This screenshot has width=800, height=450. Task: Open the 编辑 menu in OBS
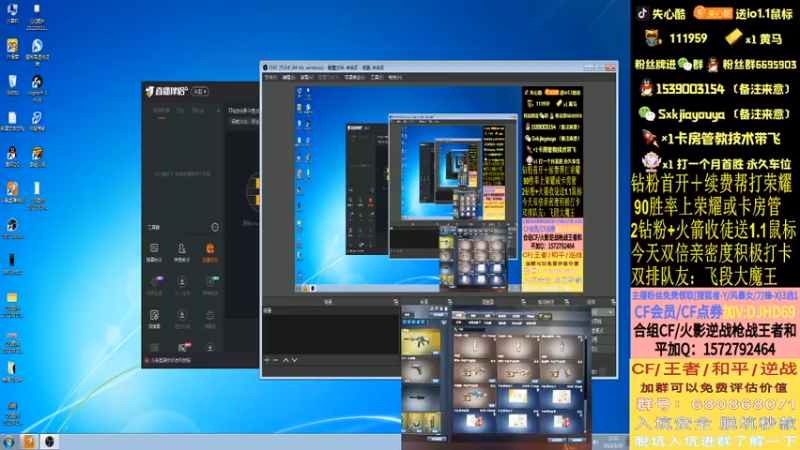[x=289, y=78]
